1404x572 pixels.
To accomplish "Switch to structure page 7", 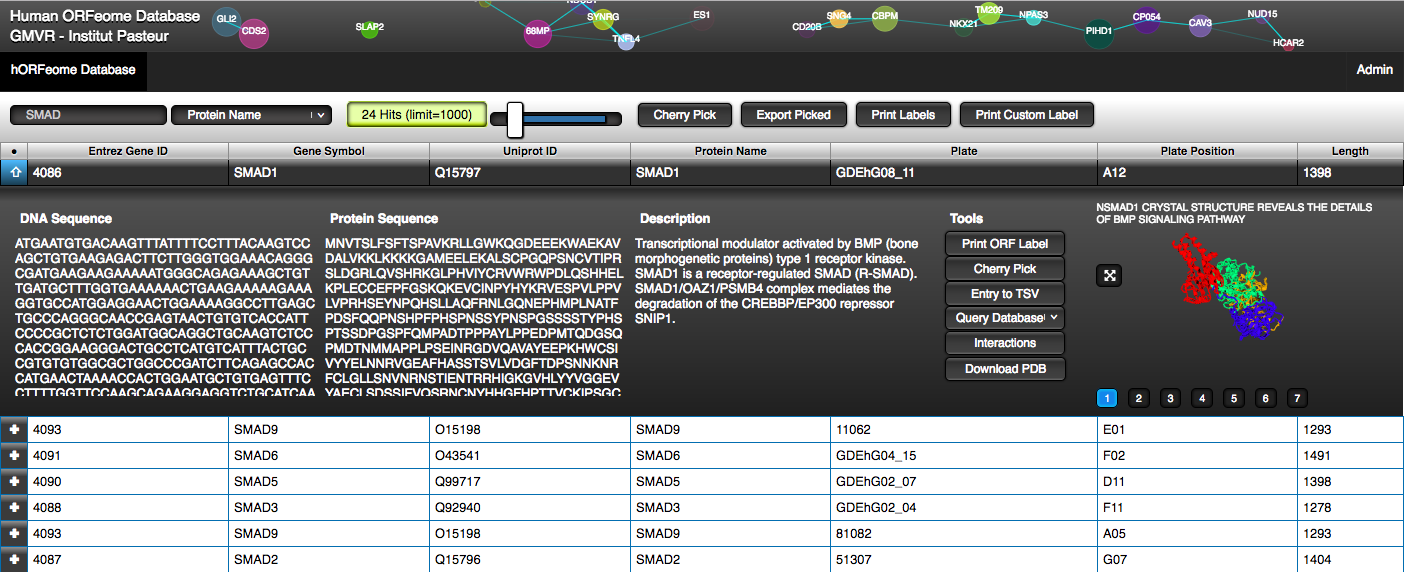I will 1297,398.
